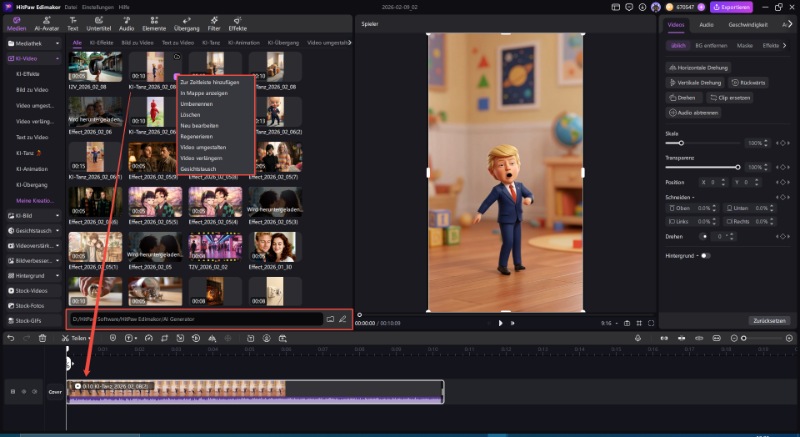Click the speed gauge icon in timeline toolbar
This screenshot has height=437, width=800.
coord(148,338)
